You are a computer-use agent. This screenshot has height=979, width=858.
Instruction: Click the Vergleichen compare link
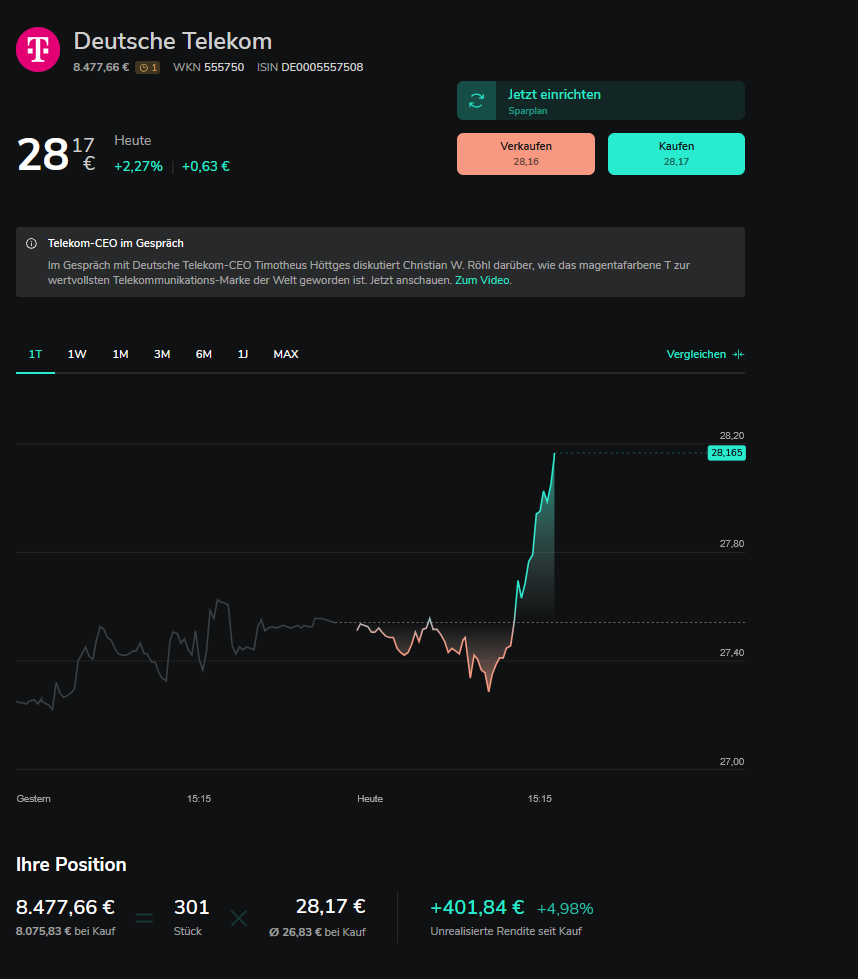click(696, 355)
